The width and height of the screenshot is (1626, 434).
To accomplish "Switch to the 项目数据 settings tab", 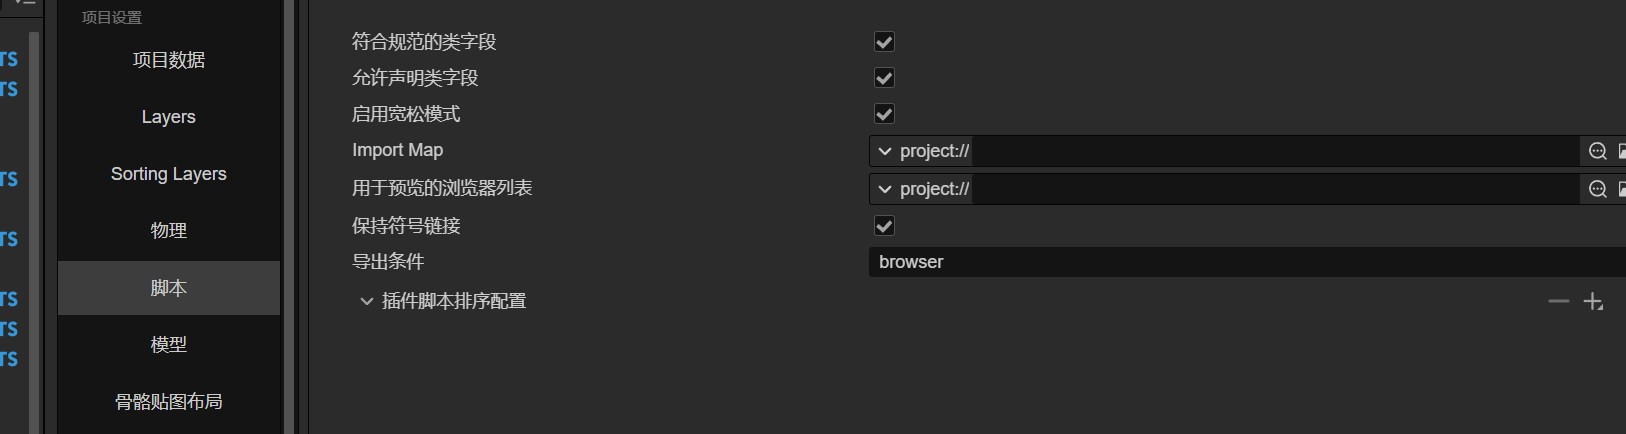I will click(168, 60).
